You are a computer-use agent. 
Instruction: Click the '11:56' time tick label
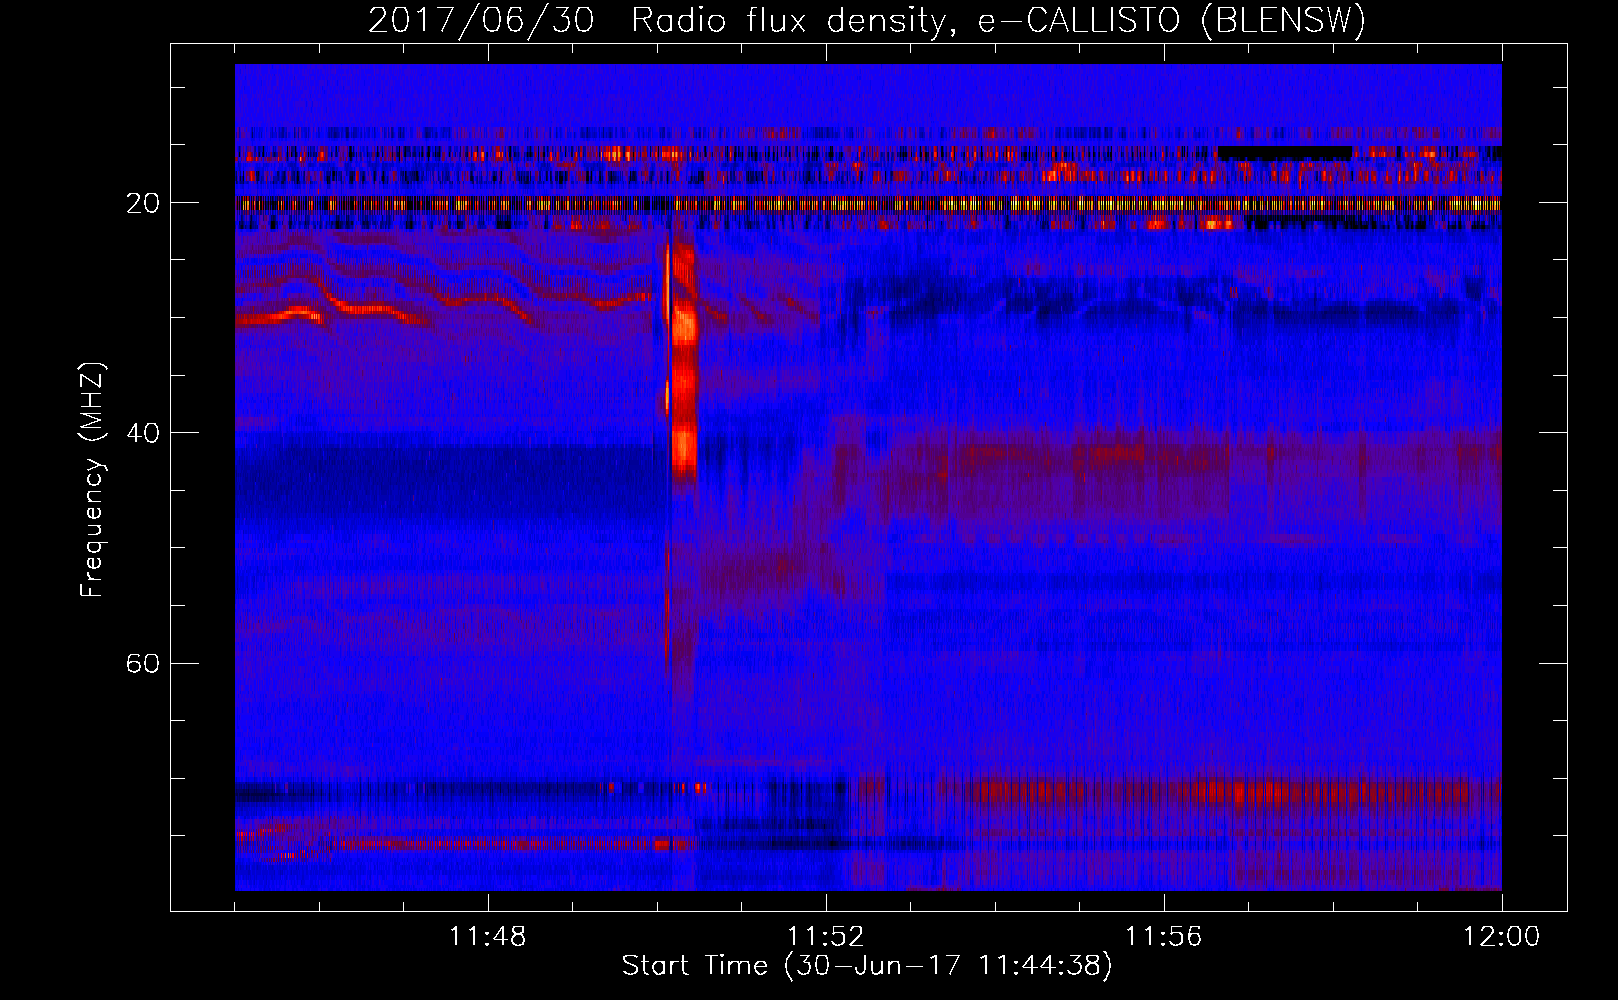tap(1164, 937)
